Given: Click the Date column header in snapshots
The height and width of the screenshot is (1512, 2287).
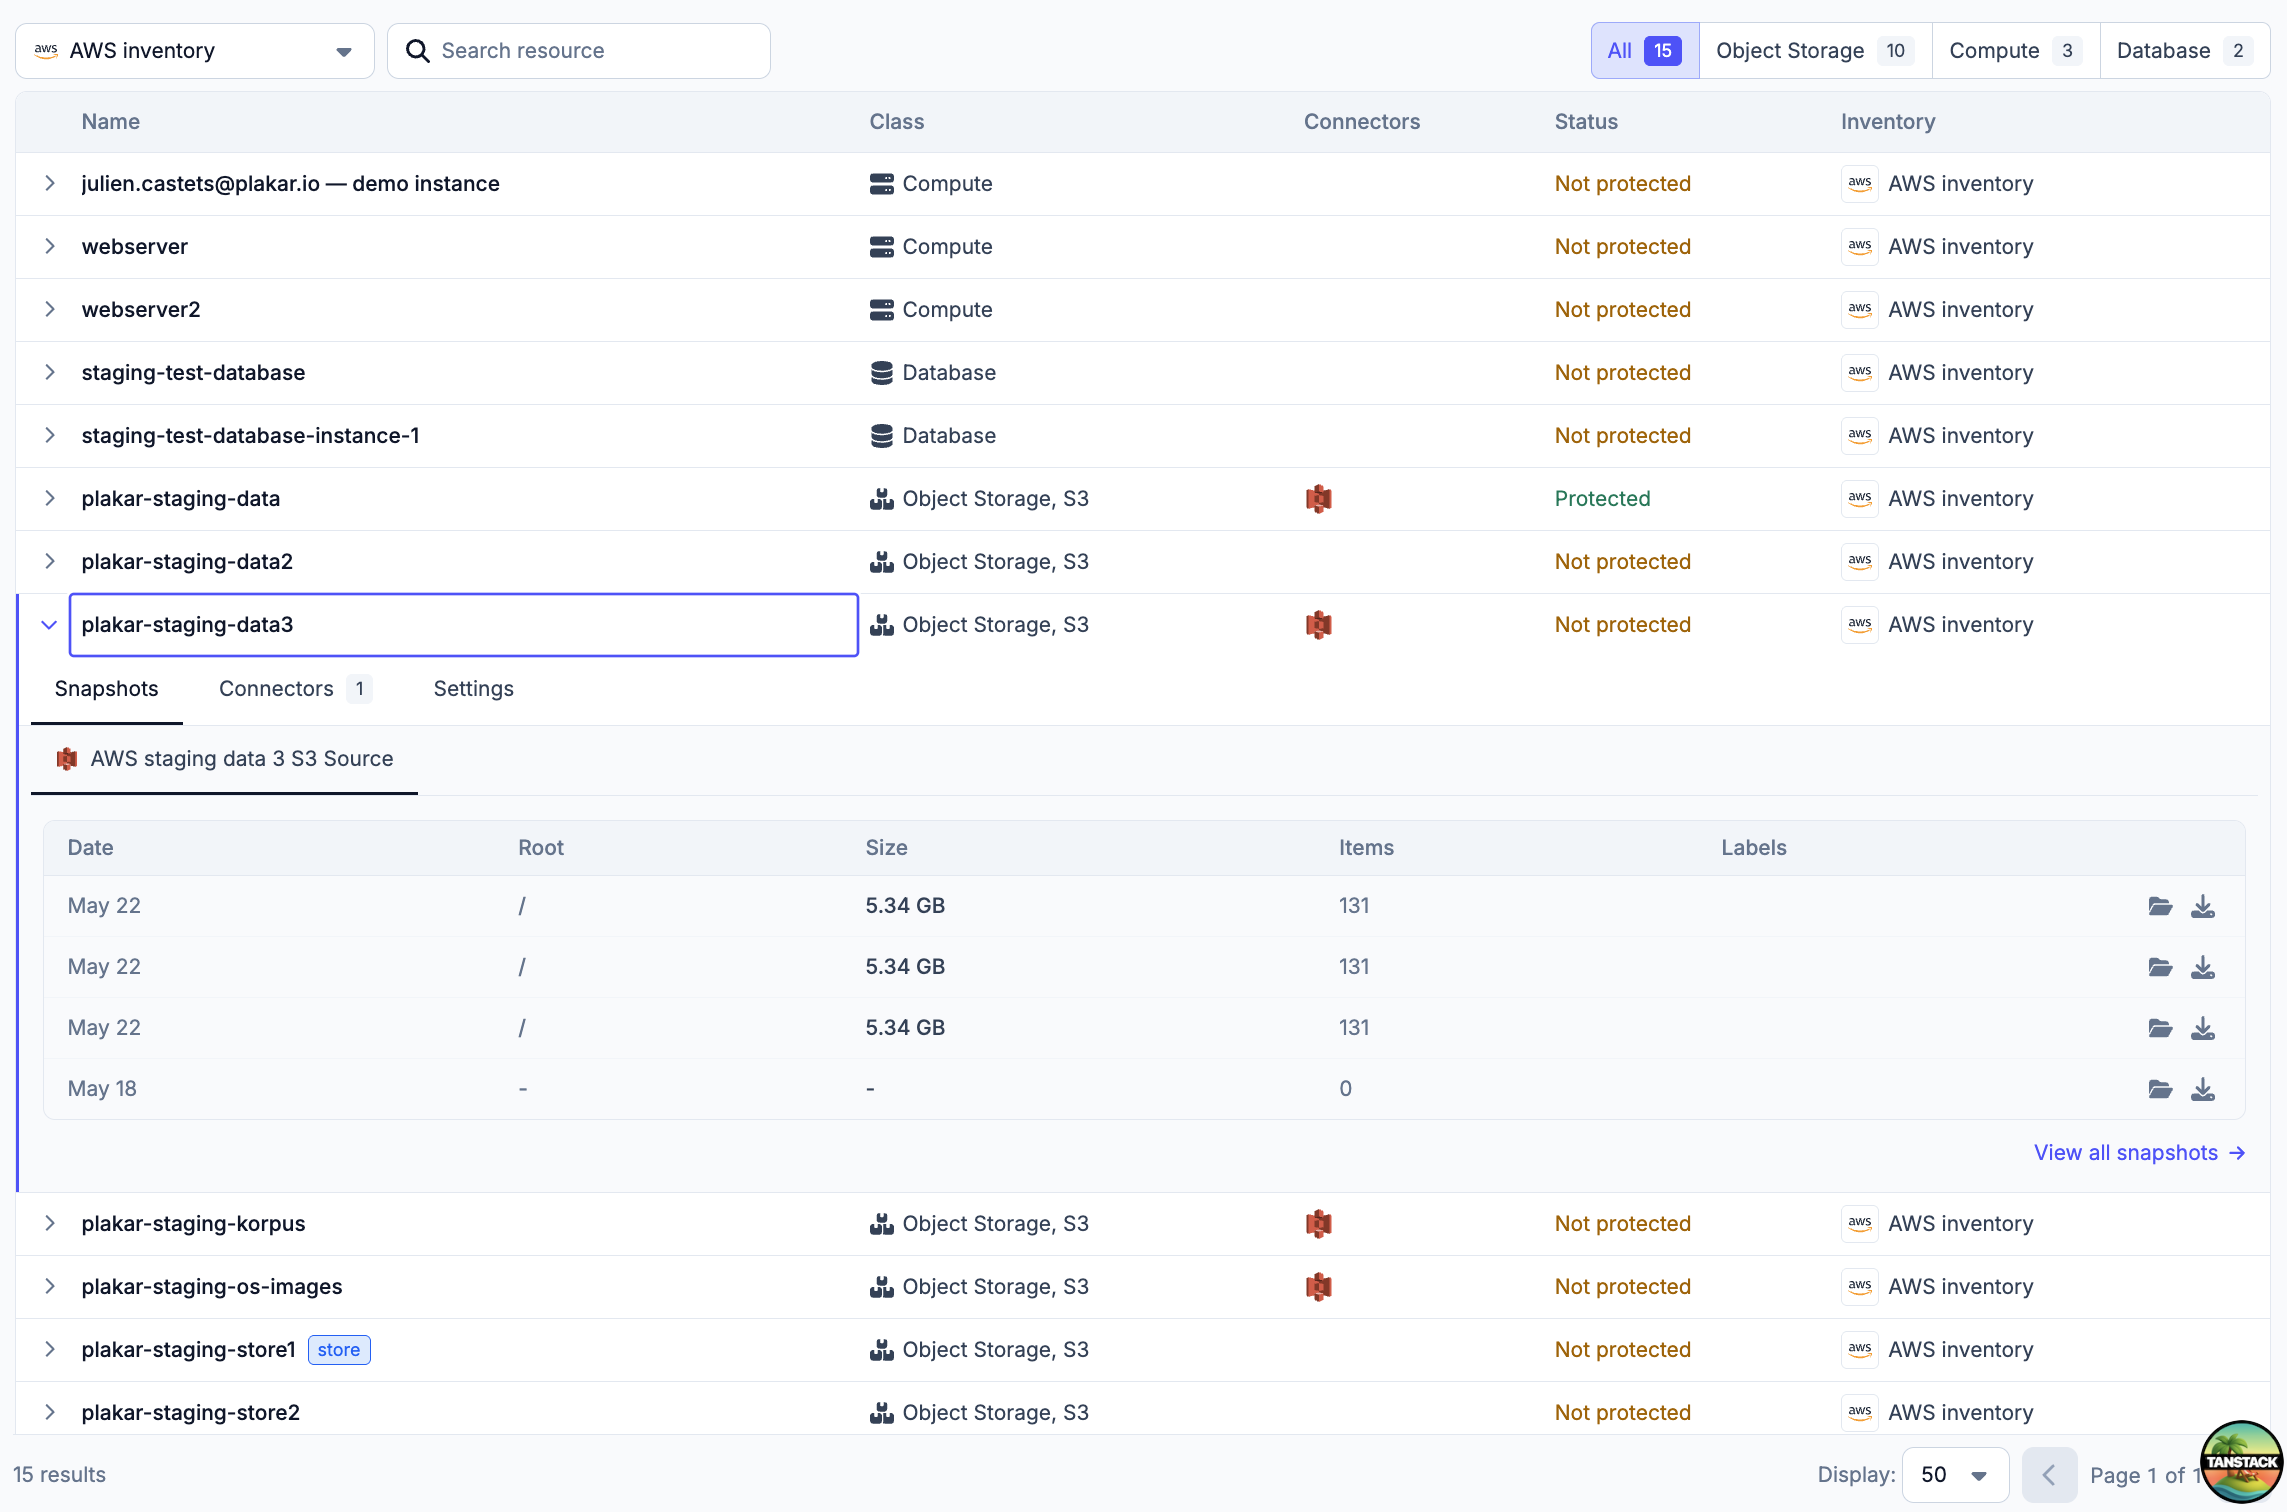Looking at the screenshot, I should [x=91, y=848].
